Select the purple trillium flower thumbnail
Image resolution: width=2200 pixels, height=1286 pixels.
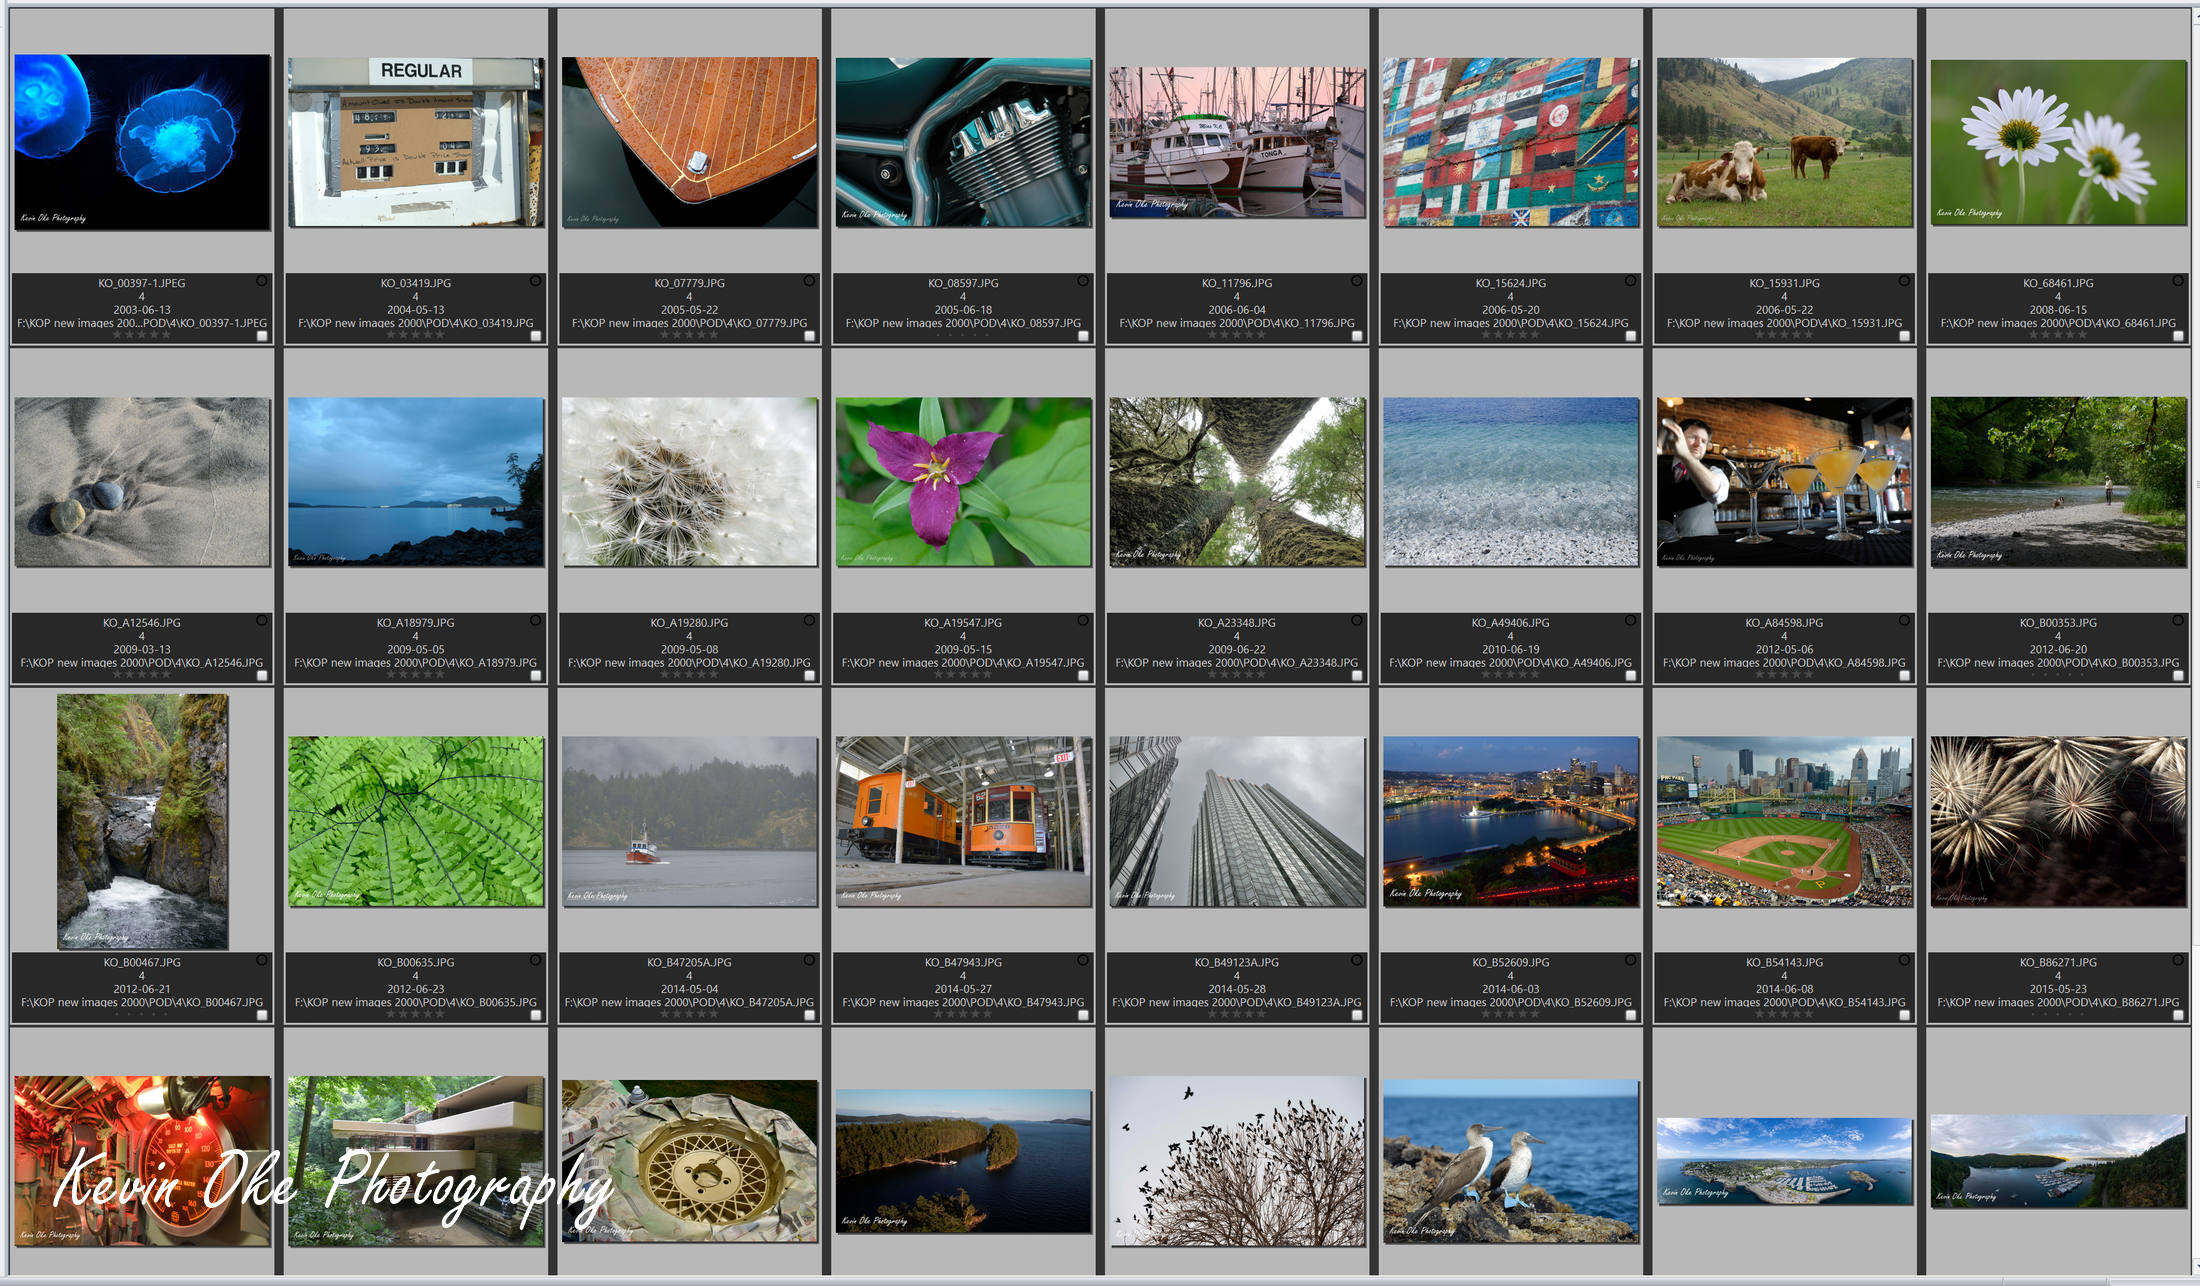point(963,482)
